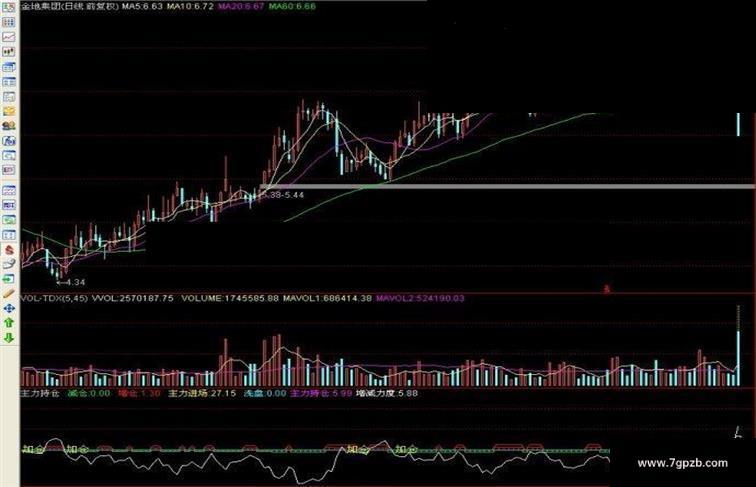This screenshot has height=487, width=756.
Task: Click the red S icon in sidebar
Action: pos(9,250)
